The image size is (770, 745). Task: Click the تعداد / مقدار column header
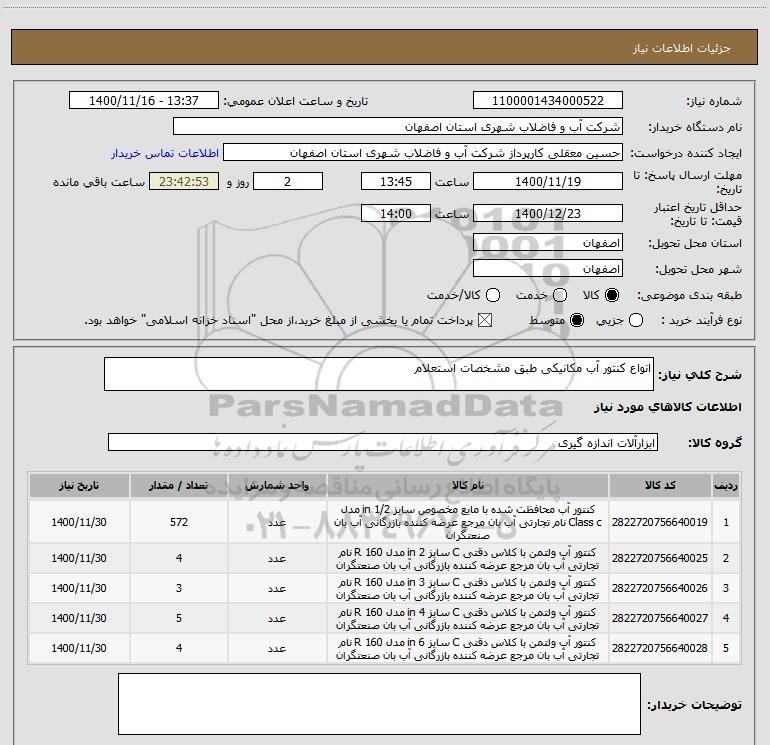(x=179, y=485)
